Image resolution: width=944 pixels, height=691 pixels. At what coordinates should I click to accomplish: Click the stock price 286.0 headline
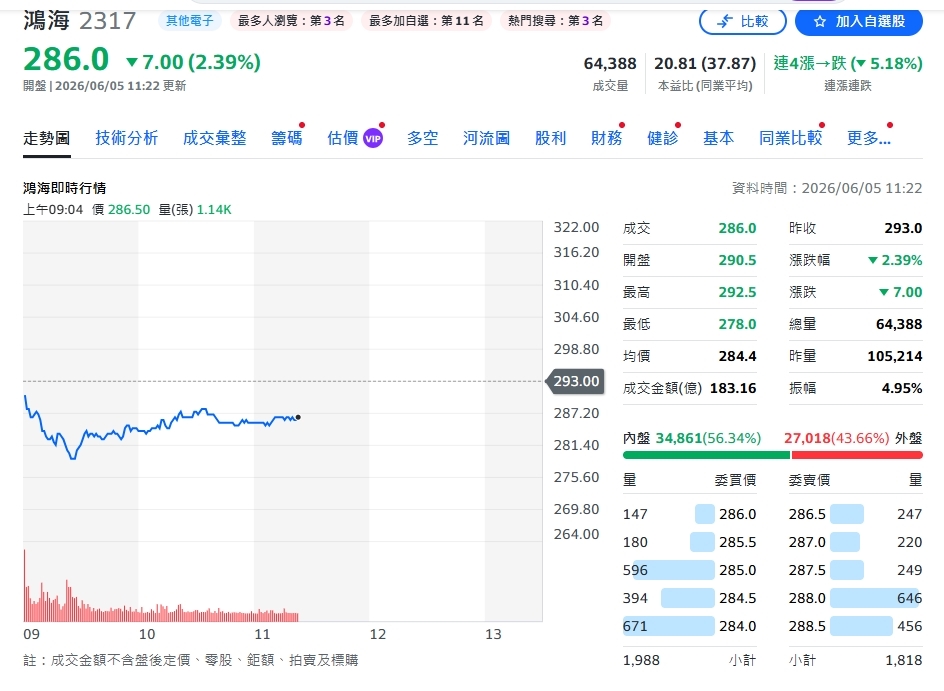coord(66,59)
